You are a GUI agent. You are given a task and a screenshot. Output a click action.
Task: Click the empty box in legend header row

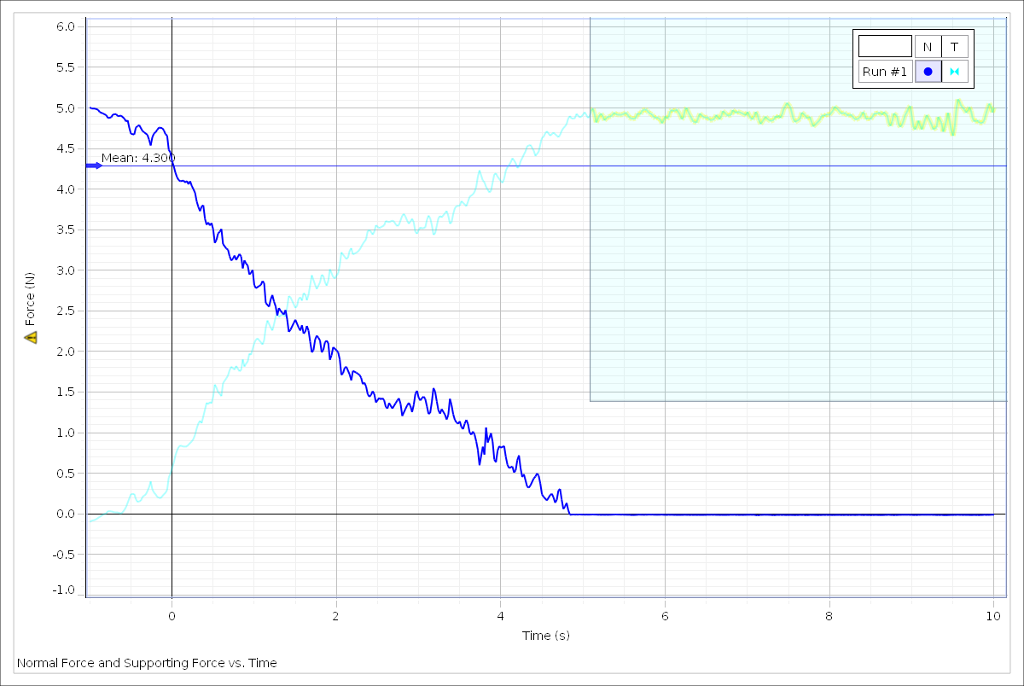[885, 45]
